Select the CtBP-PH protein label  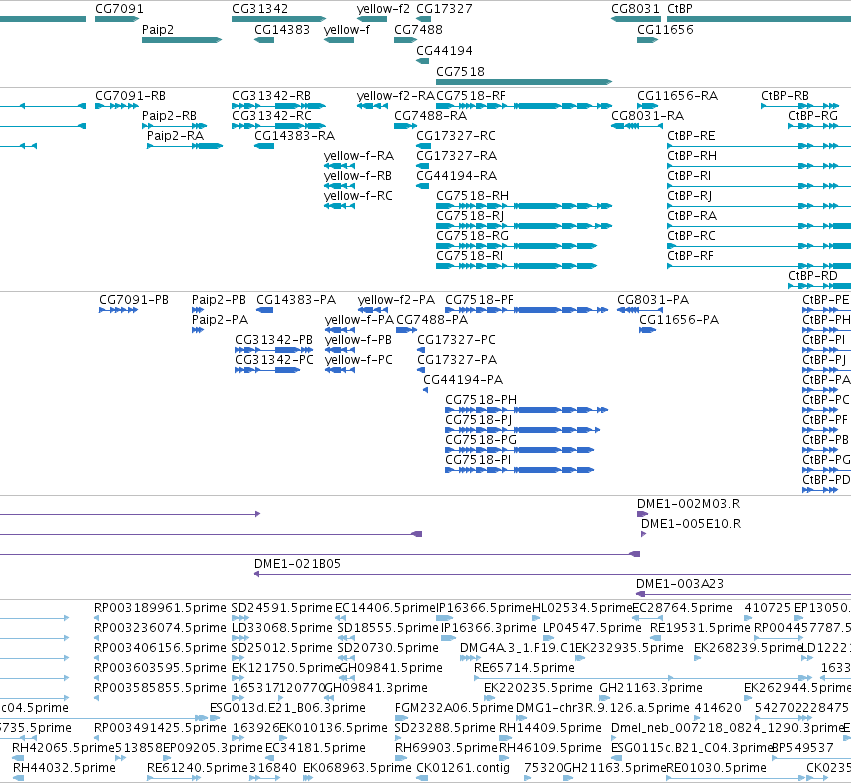826,320
